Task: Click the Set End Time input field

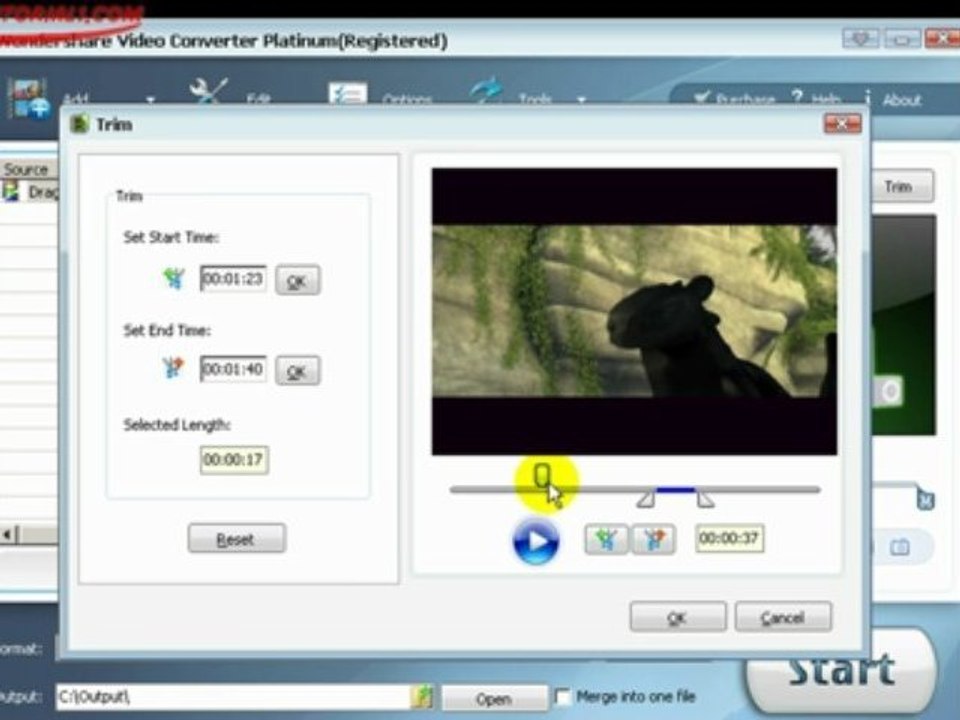Action: (233, 369)
